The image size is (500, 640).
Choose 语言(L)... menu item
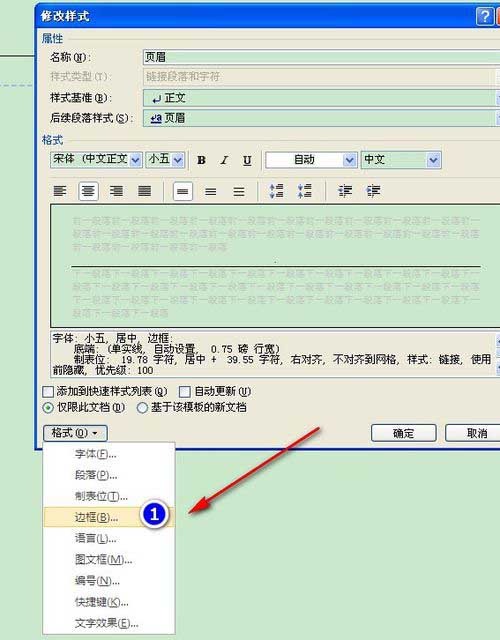(x=109, y=538)
